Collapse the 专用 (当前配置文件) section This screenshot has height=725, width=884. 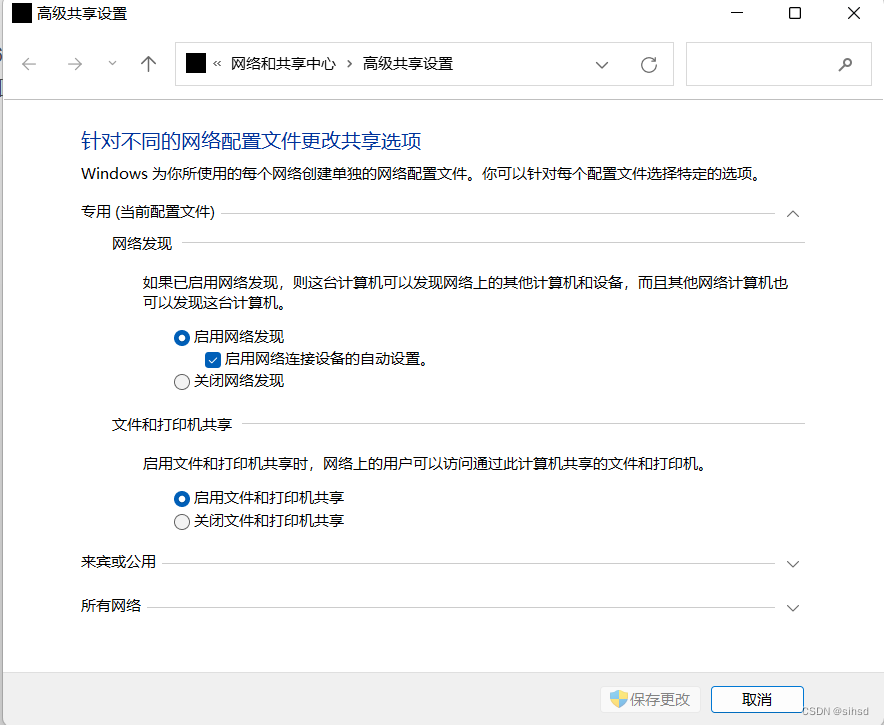click(x=793, y=213)
